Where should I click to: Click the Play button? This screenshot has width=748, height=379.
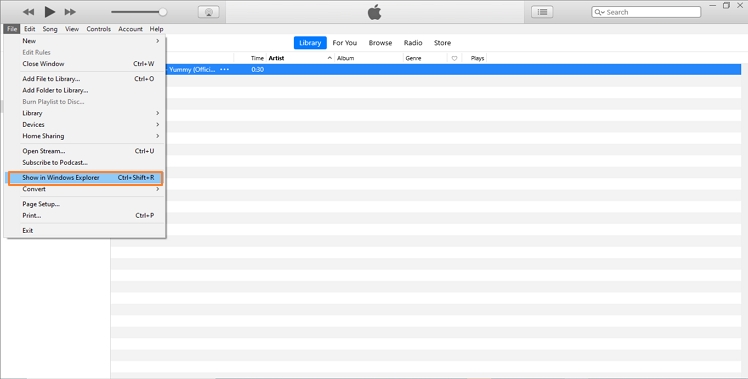point(50,11)
